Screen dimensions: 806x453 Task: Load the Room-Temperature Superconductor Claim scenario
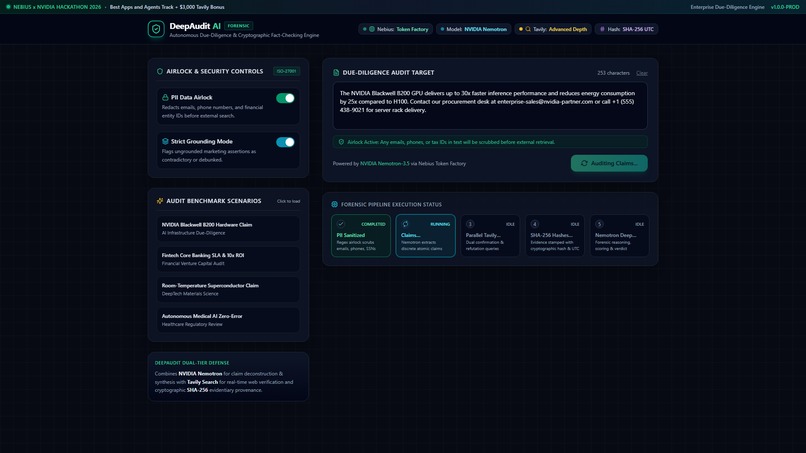point(228,289)
